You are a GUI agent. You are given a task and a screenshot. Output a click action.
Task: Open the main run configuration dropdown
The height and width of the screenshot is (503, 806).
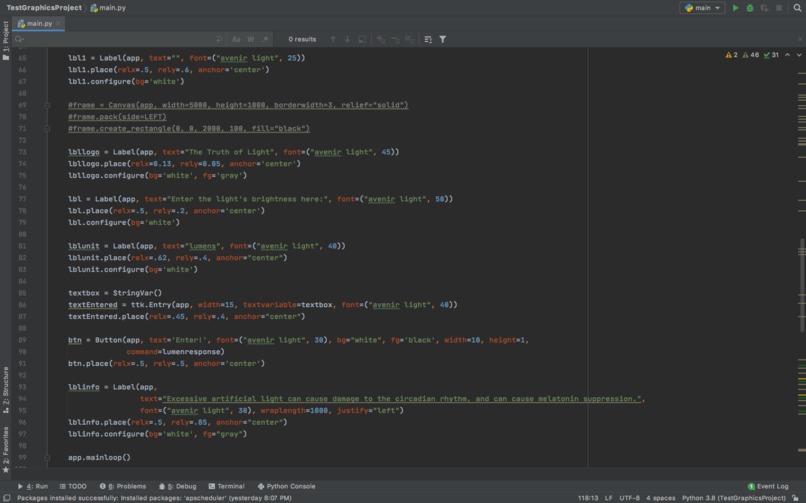pyautogui.click(x=702, y=8)
